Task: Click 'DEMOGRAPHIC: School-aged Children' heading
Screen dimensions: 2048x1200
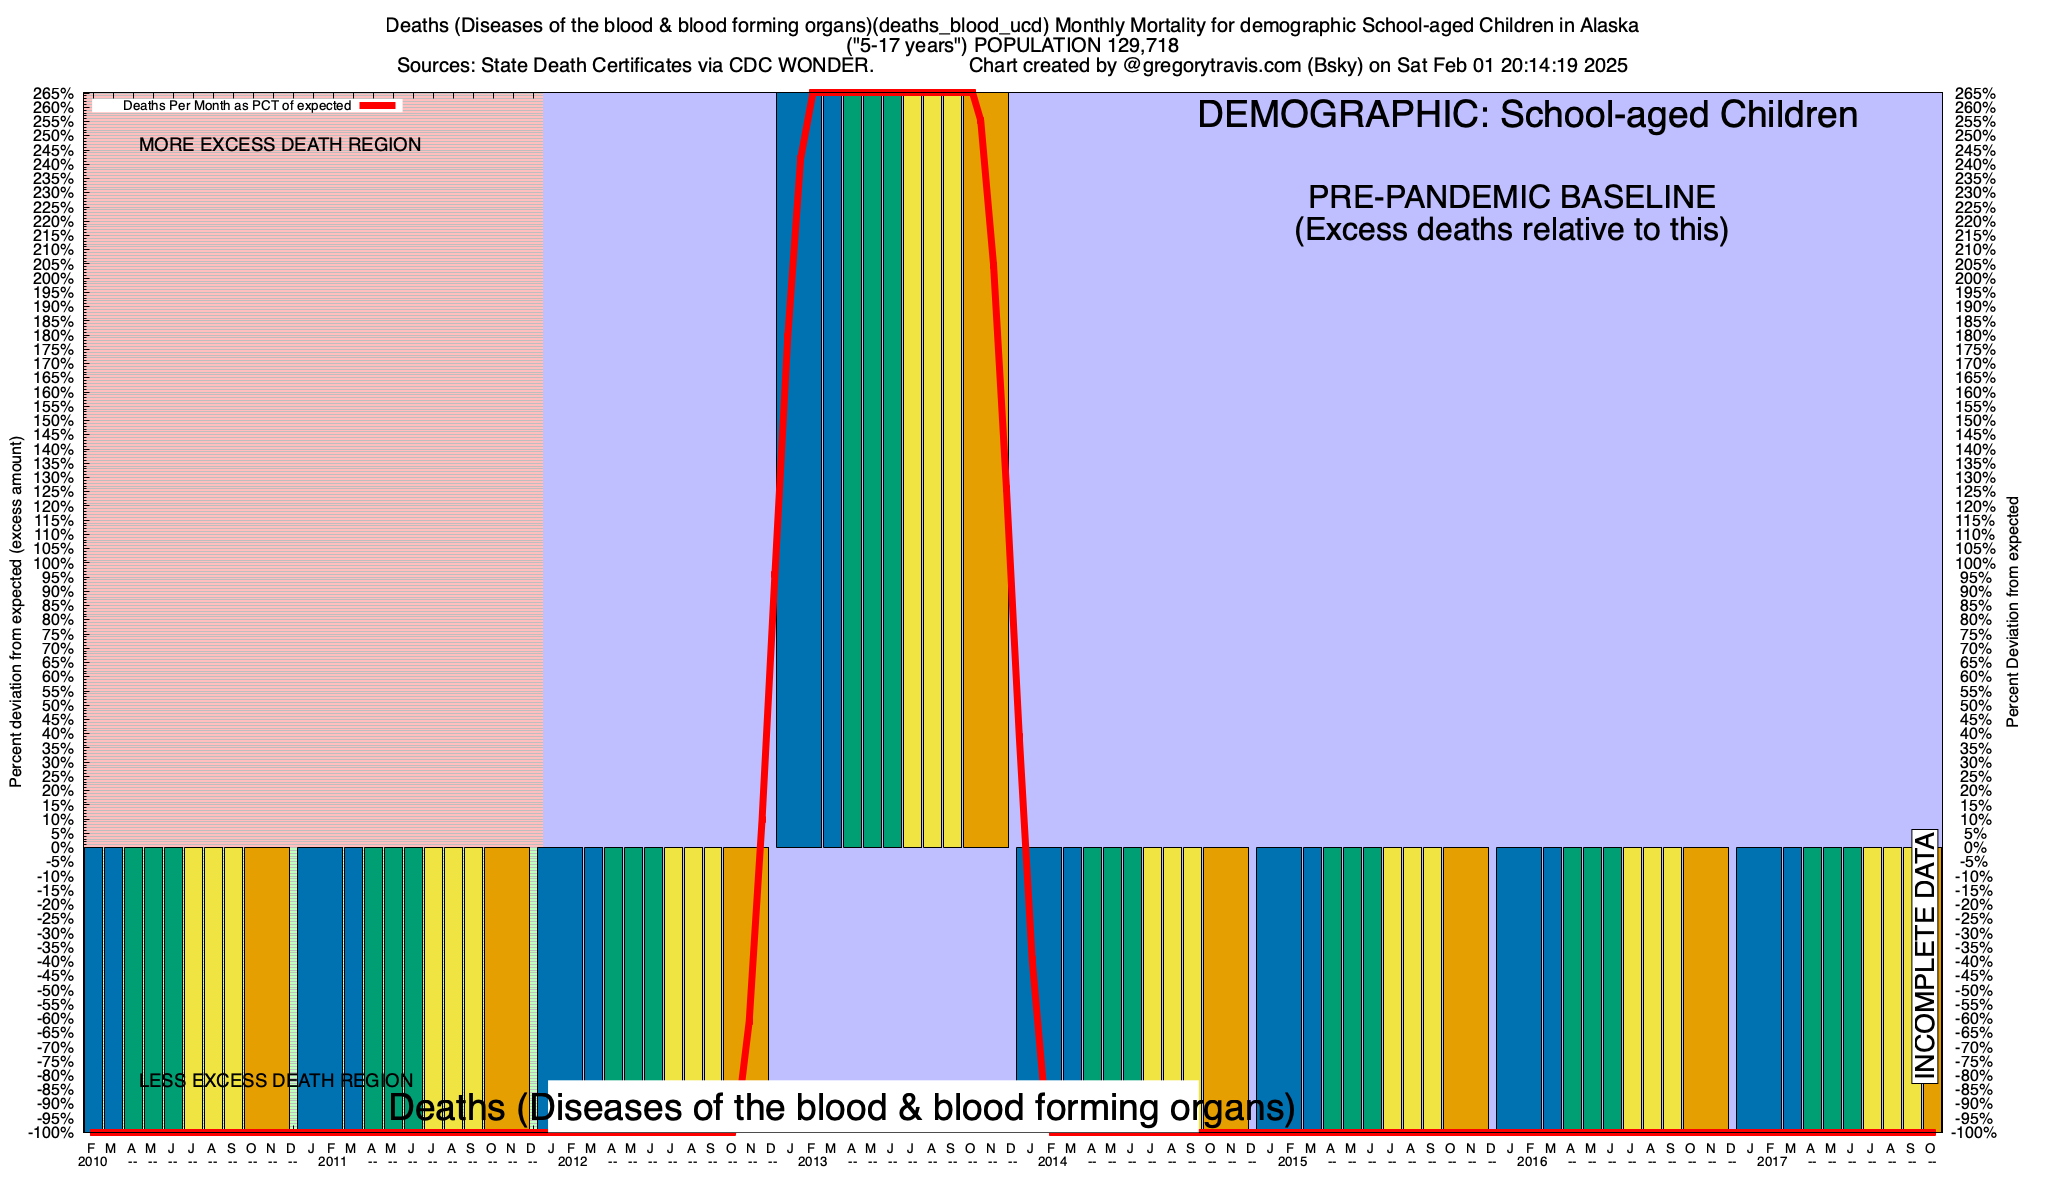Action: 1527,115
